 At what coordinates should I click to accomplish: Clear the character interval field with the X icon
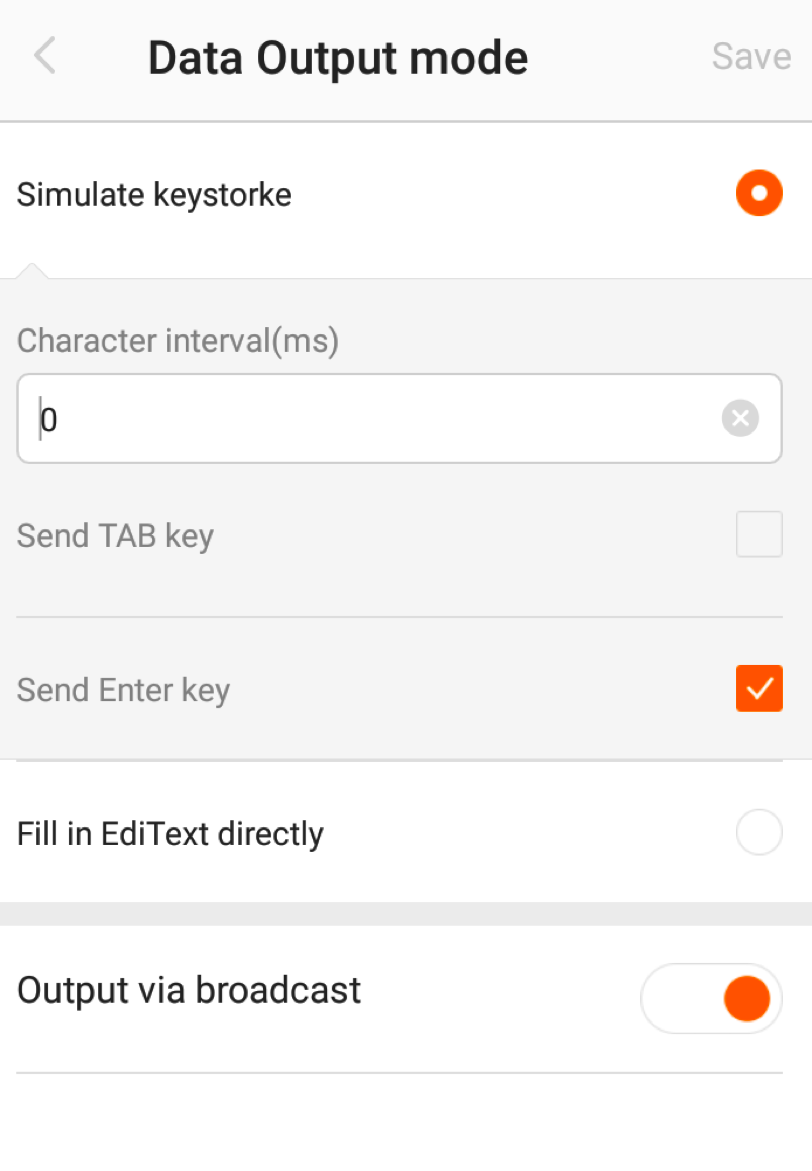pyautogui.click(x=740, y=418)
